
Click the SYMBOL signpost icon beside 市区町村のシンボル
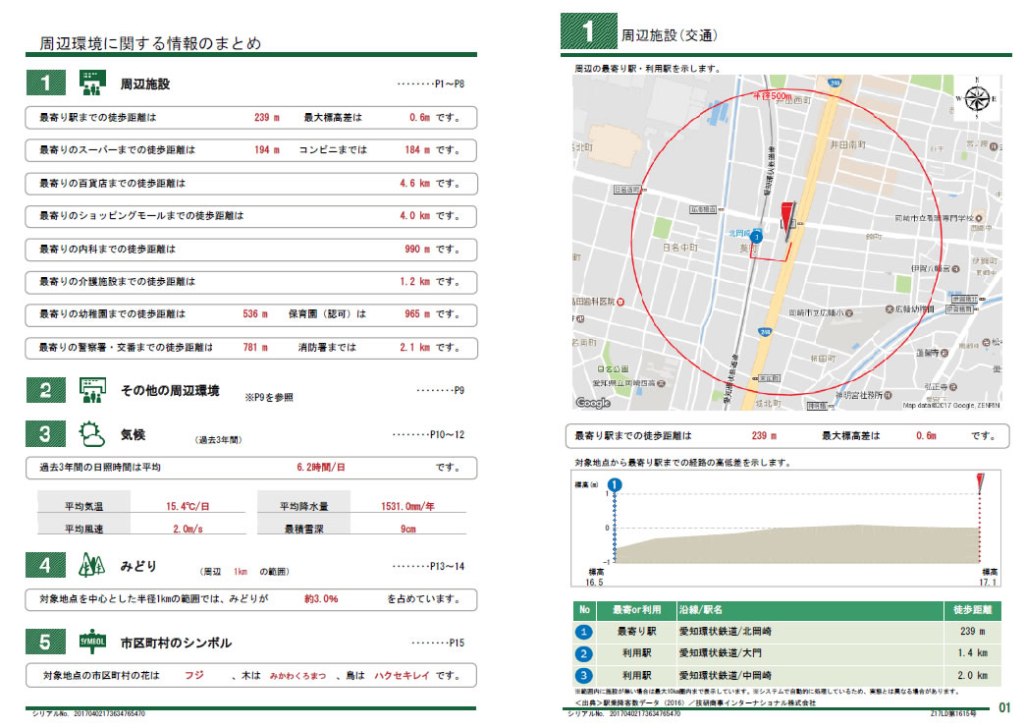click(93, 642)
